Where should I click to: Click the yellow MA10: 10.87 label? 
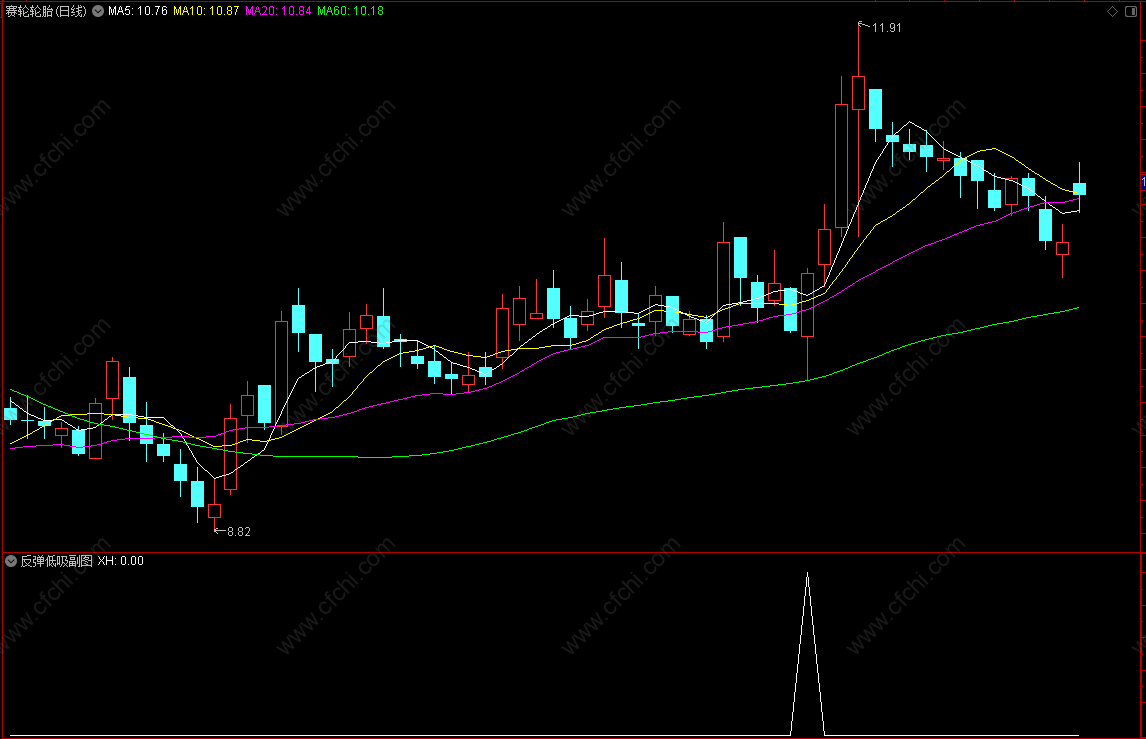206,11
